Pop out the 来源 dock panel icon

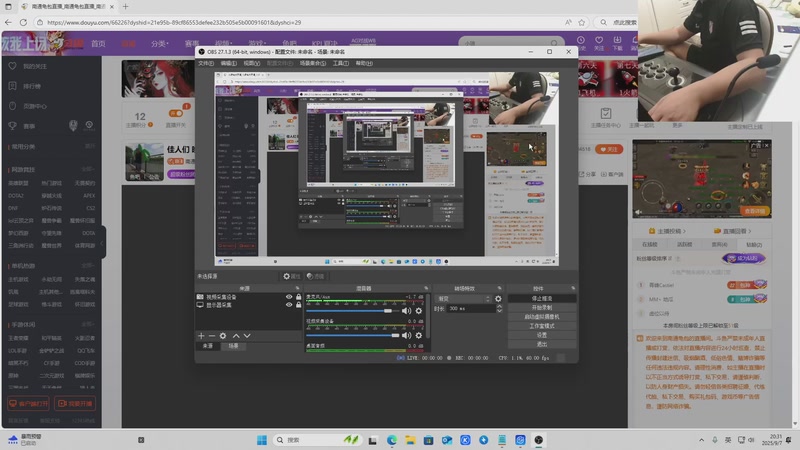[x=297, y=288]
